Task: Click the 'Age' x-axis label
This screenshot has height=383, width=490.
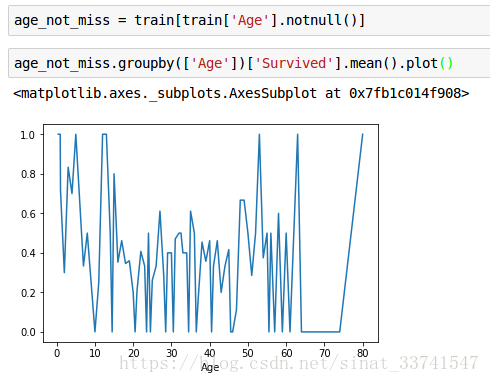Action: pyautogui.click(x=210, y=368)
